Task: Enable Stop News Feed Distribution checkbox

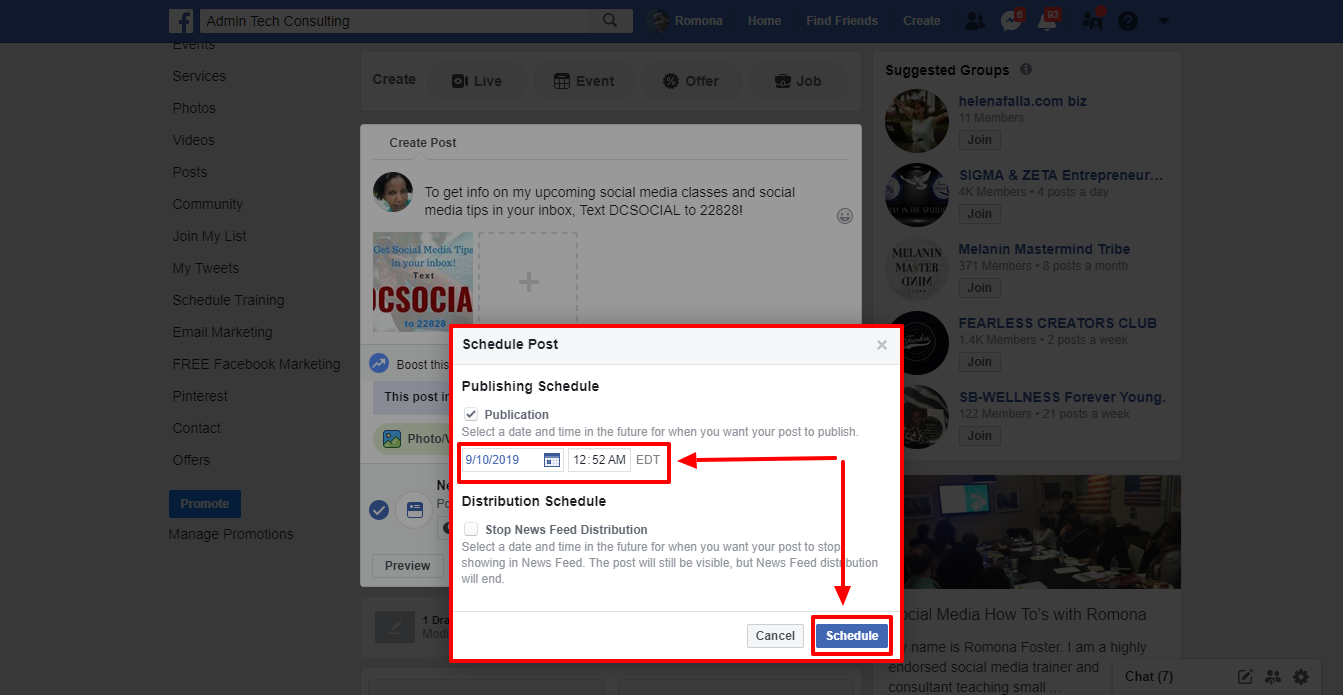Action: pyautogui.click(x=471, y=529)
